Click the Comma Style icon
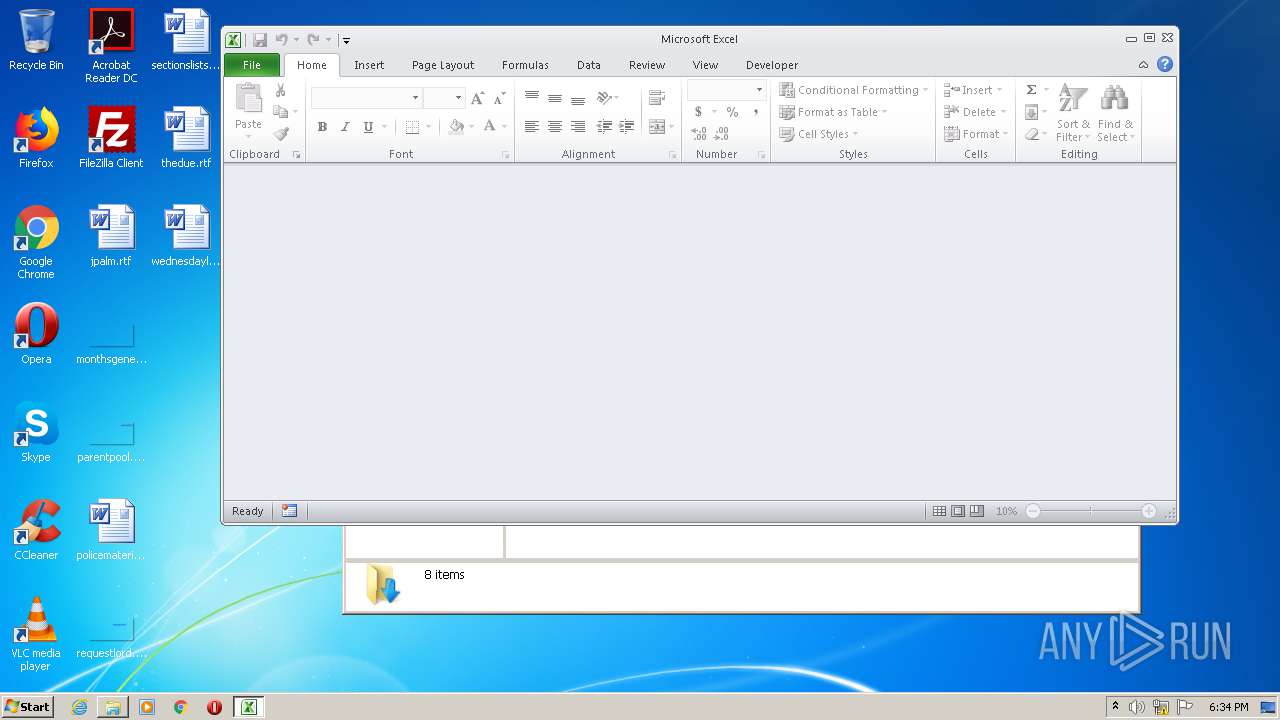Viewport: 1280px width, 720px height. [756, 112]
